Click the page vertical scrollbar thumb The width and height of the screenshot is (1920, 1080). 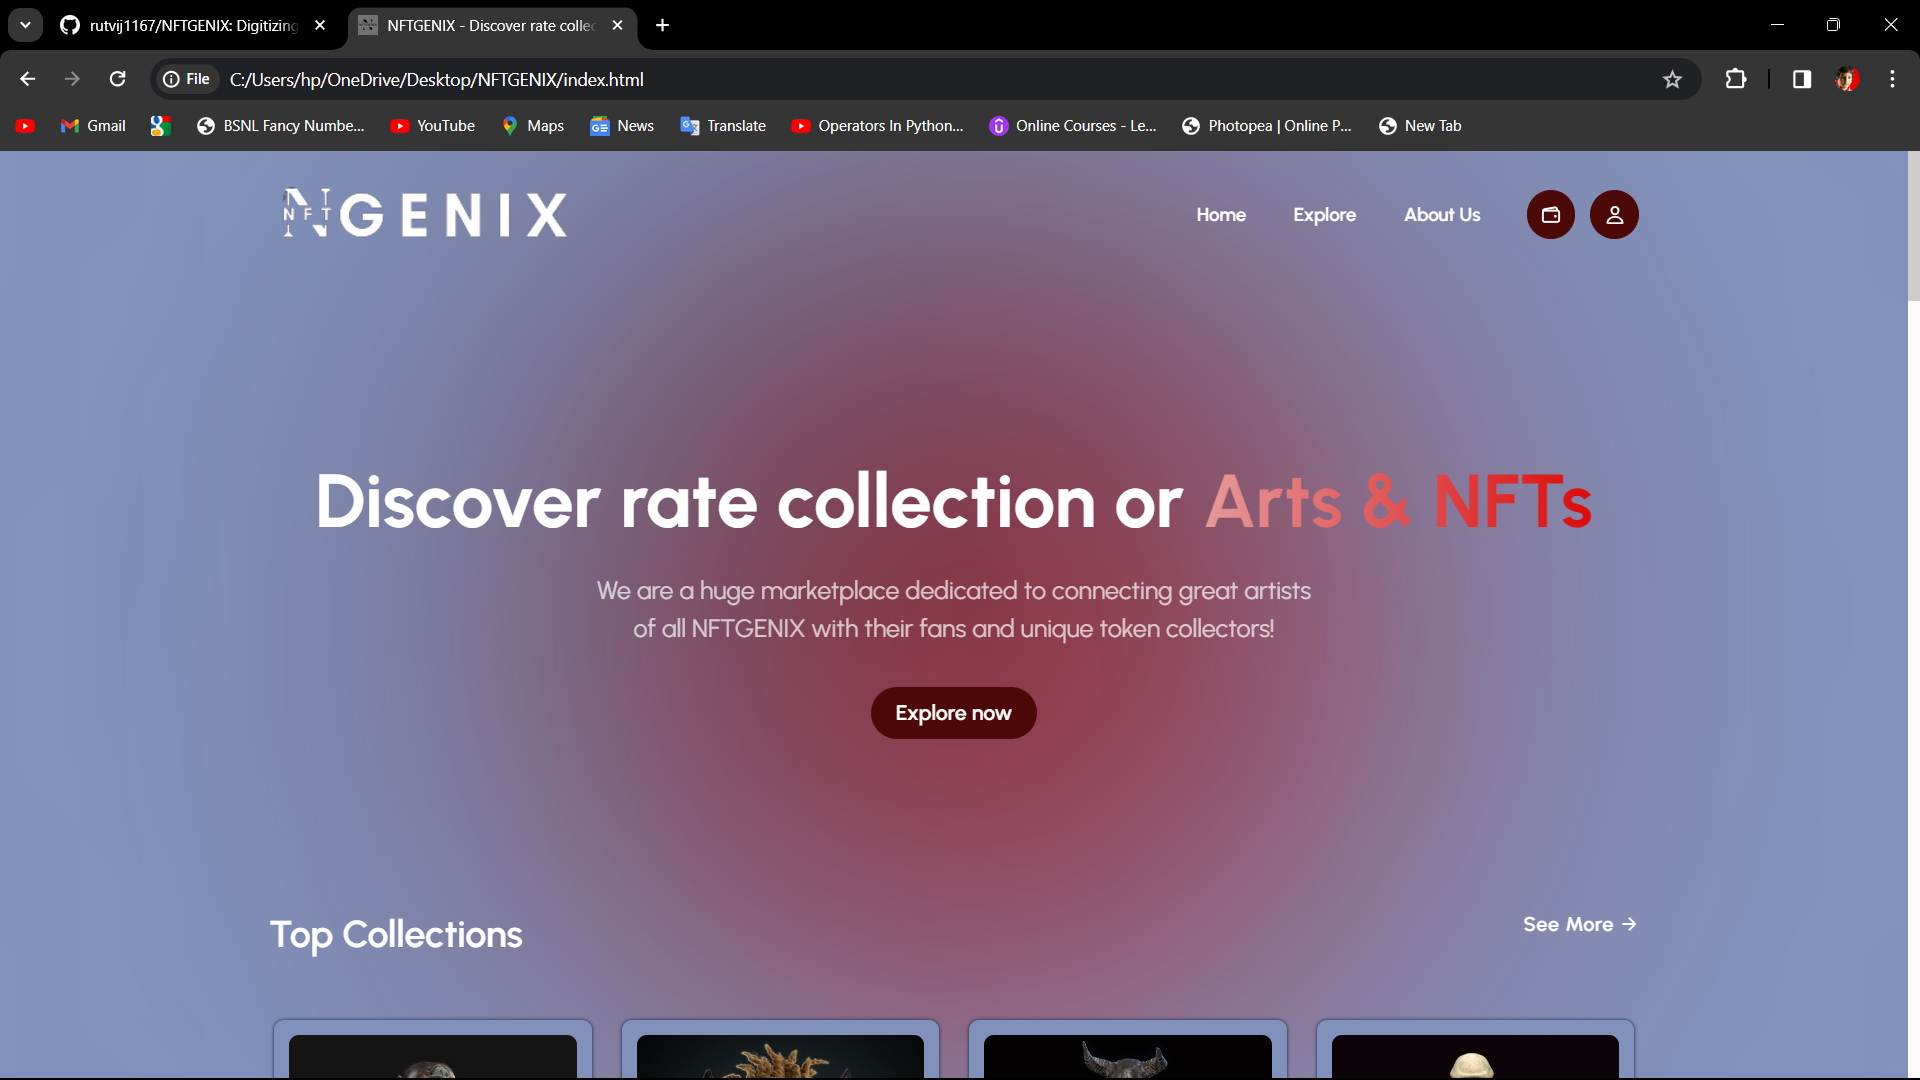tap(1913, 225)
